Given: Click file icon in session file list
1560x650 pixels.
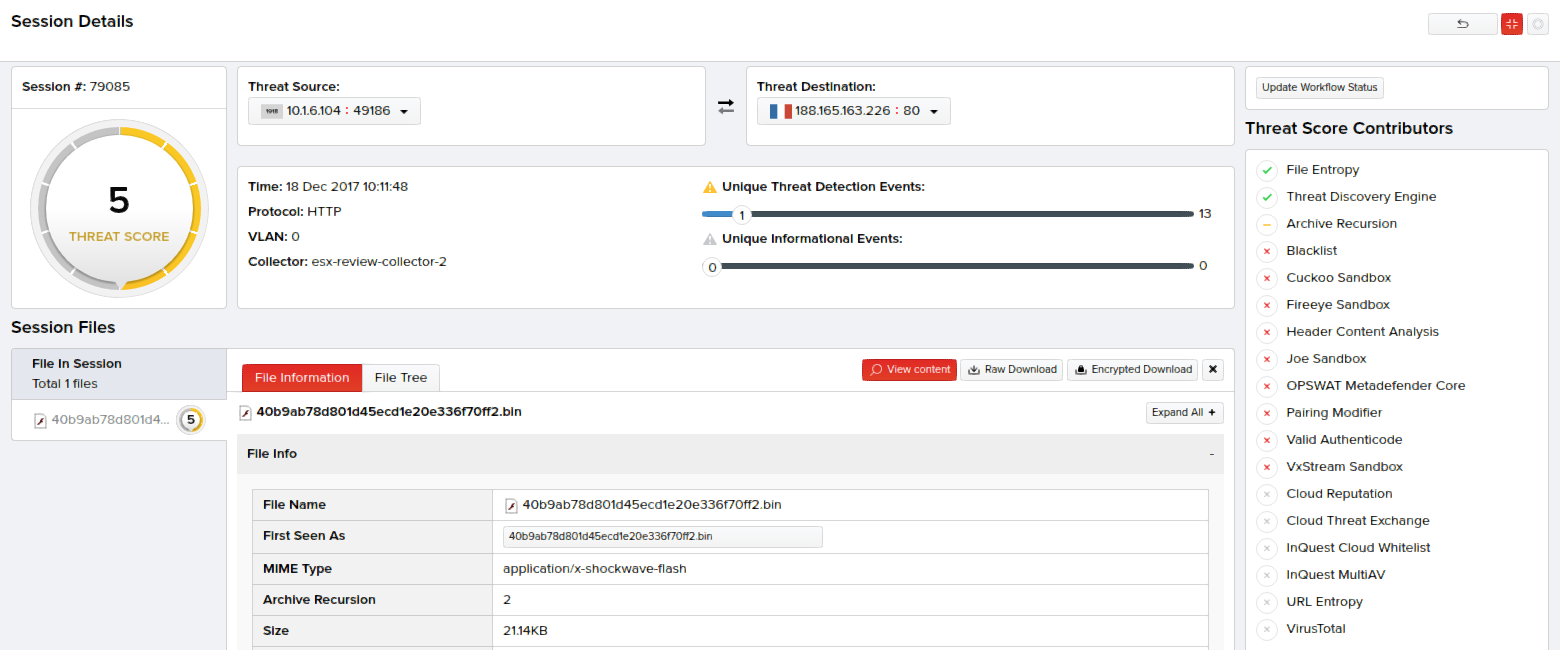Looking at the screenshot, I should [x=40, y=420].
